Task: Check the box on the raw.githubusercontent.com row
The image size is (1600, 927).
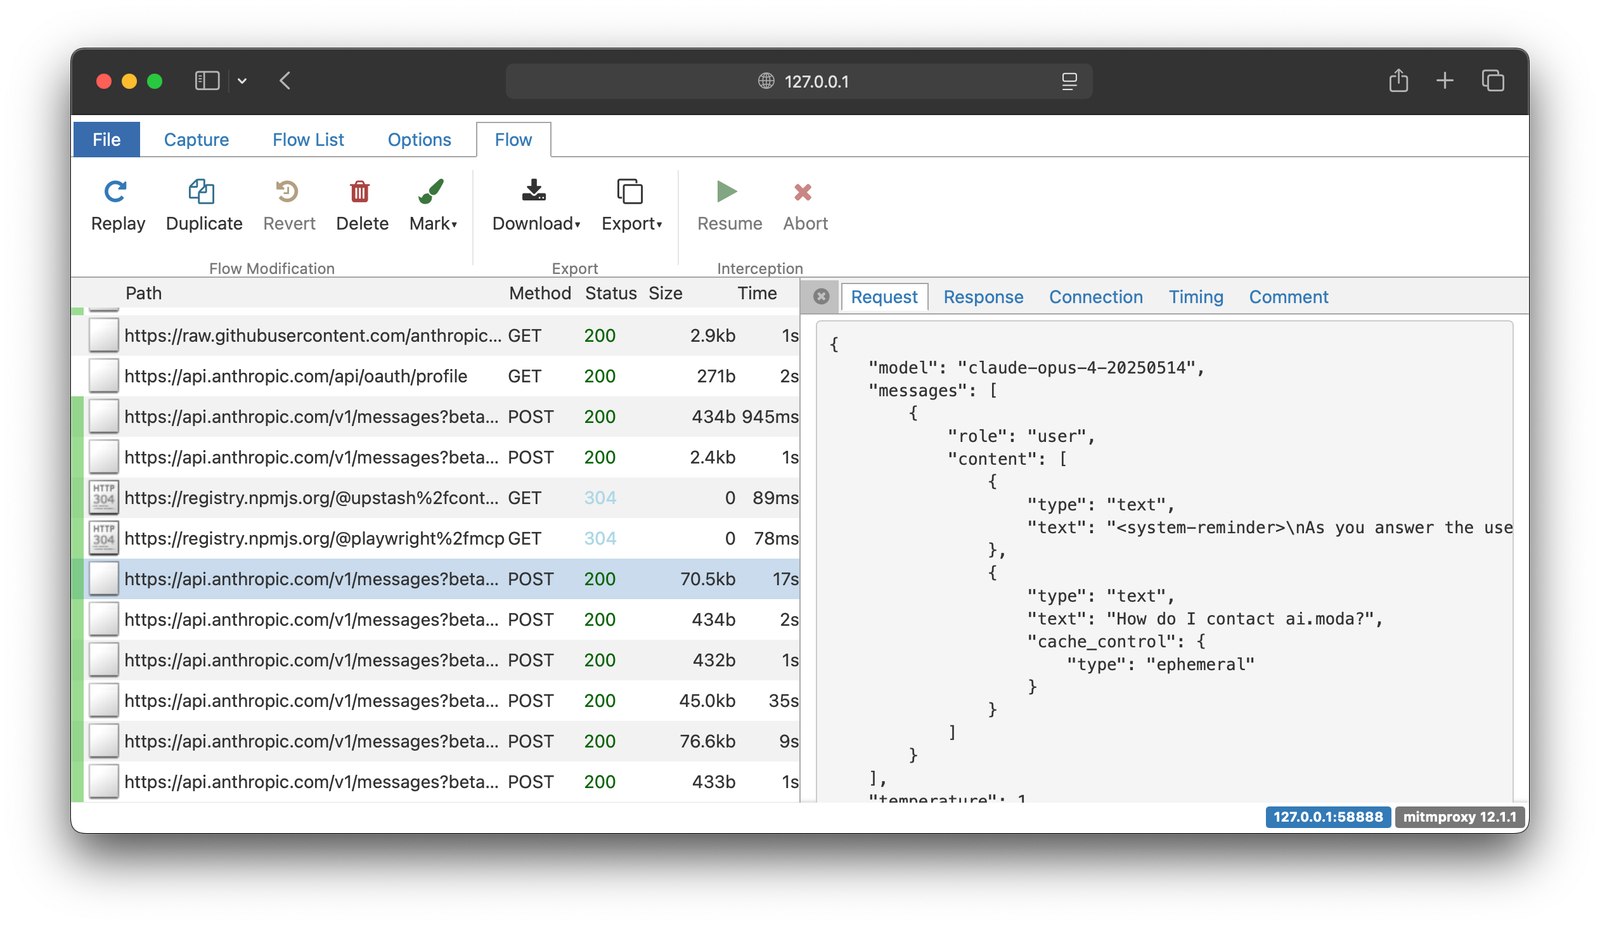Action: click(x=103, y=335)
